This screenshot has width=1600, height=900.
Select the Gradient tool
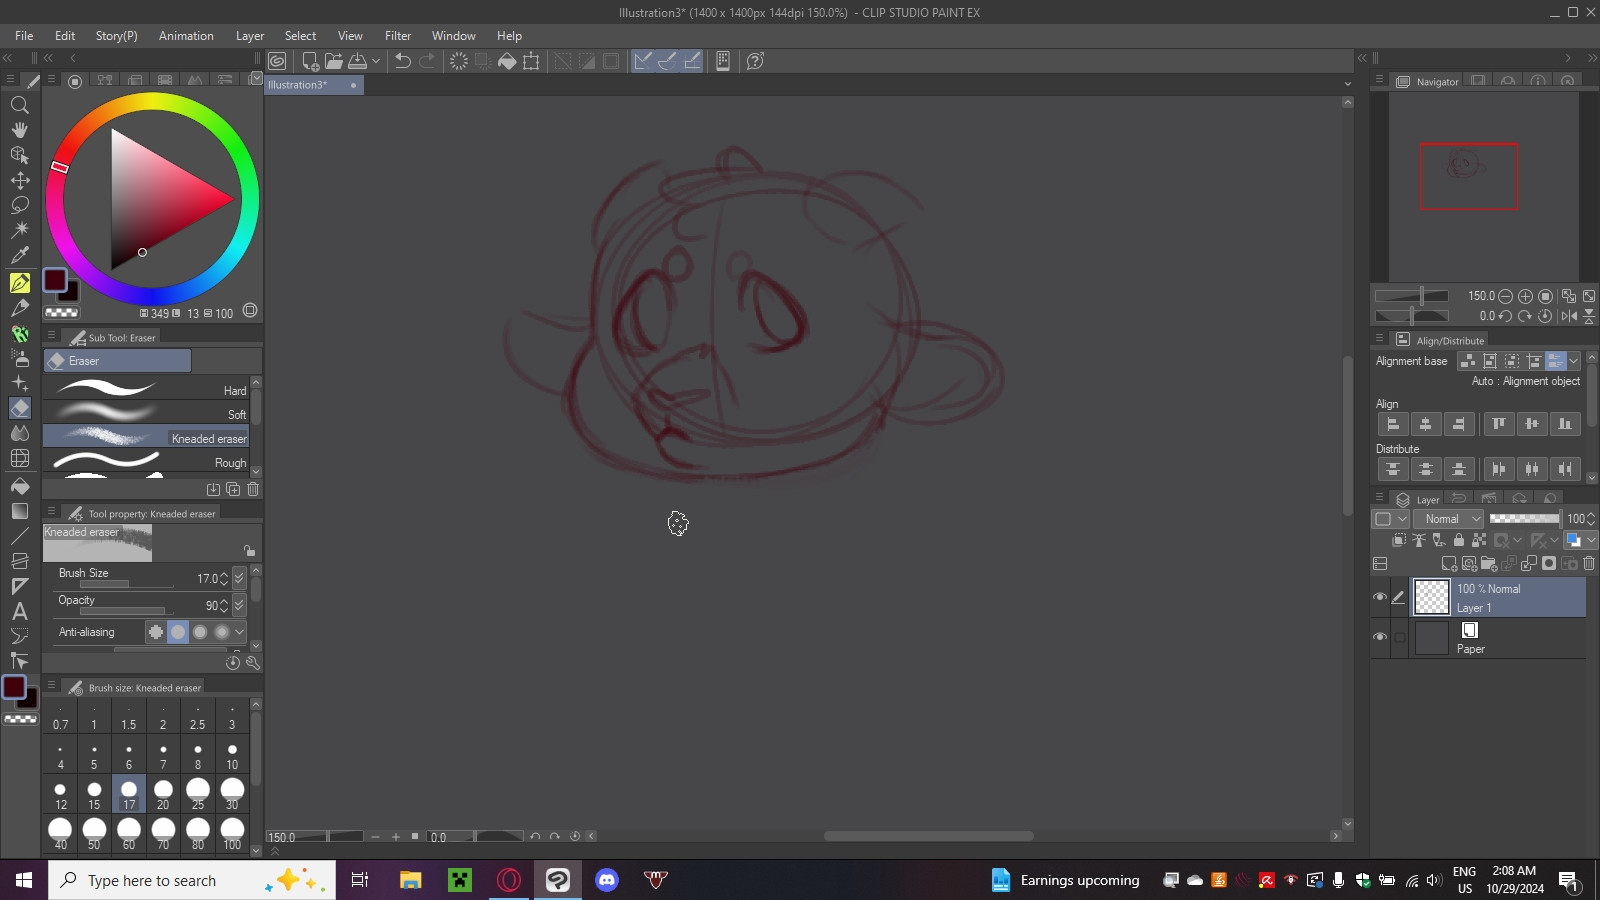19,511
